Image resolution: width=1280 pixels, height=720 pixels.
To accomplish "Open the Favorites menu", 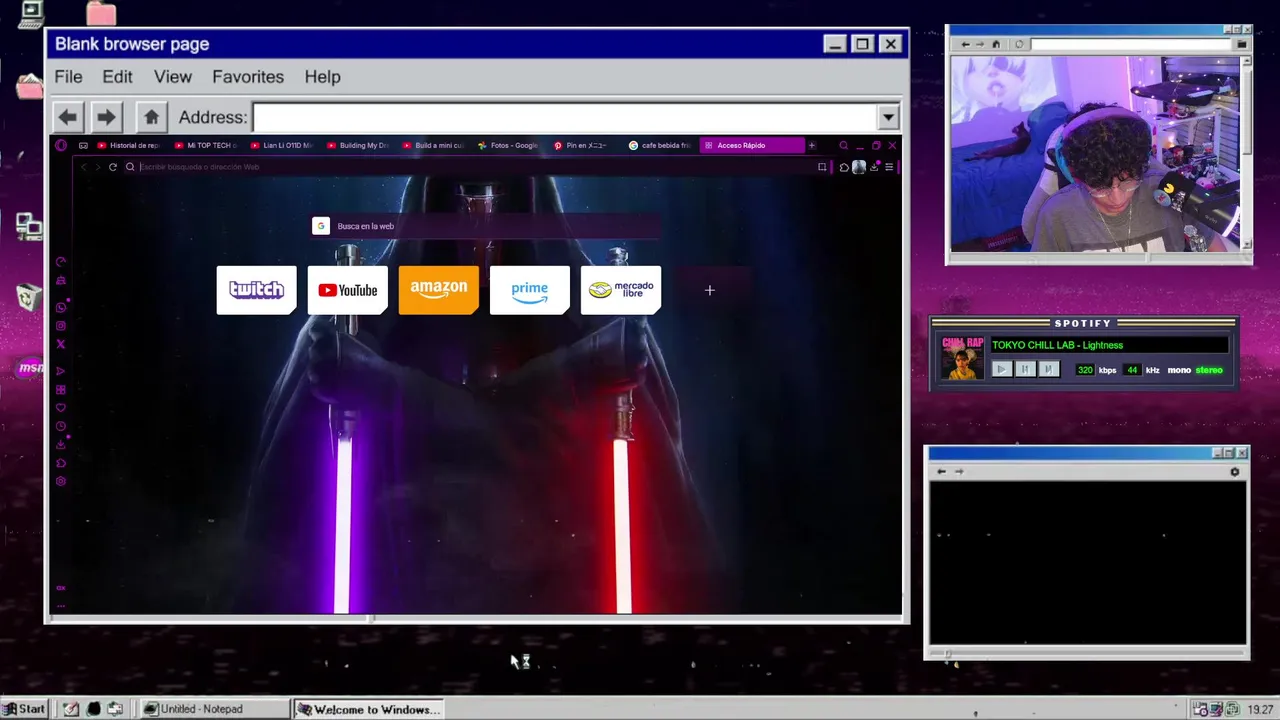I will [x=248, y=77].
